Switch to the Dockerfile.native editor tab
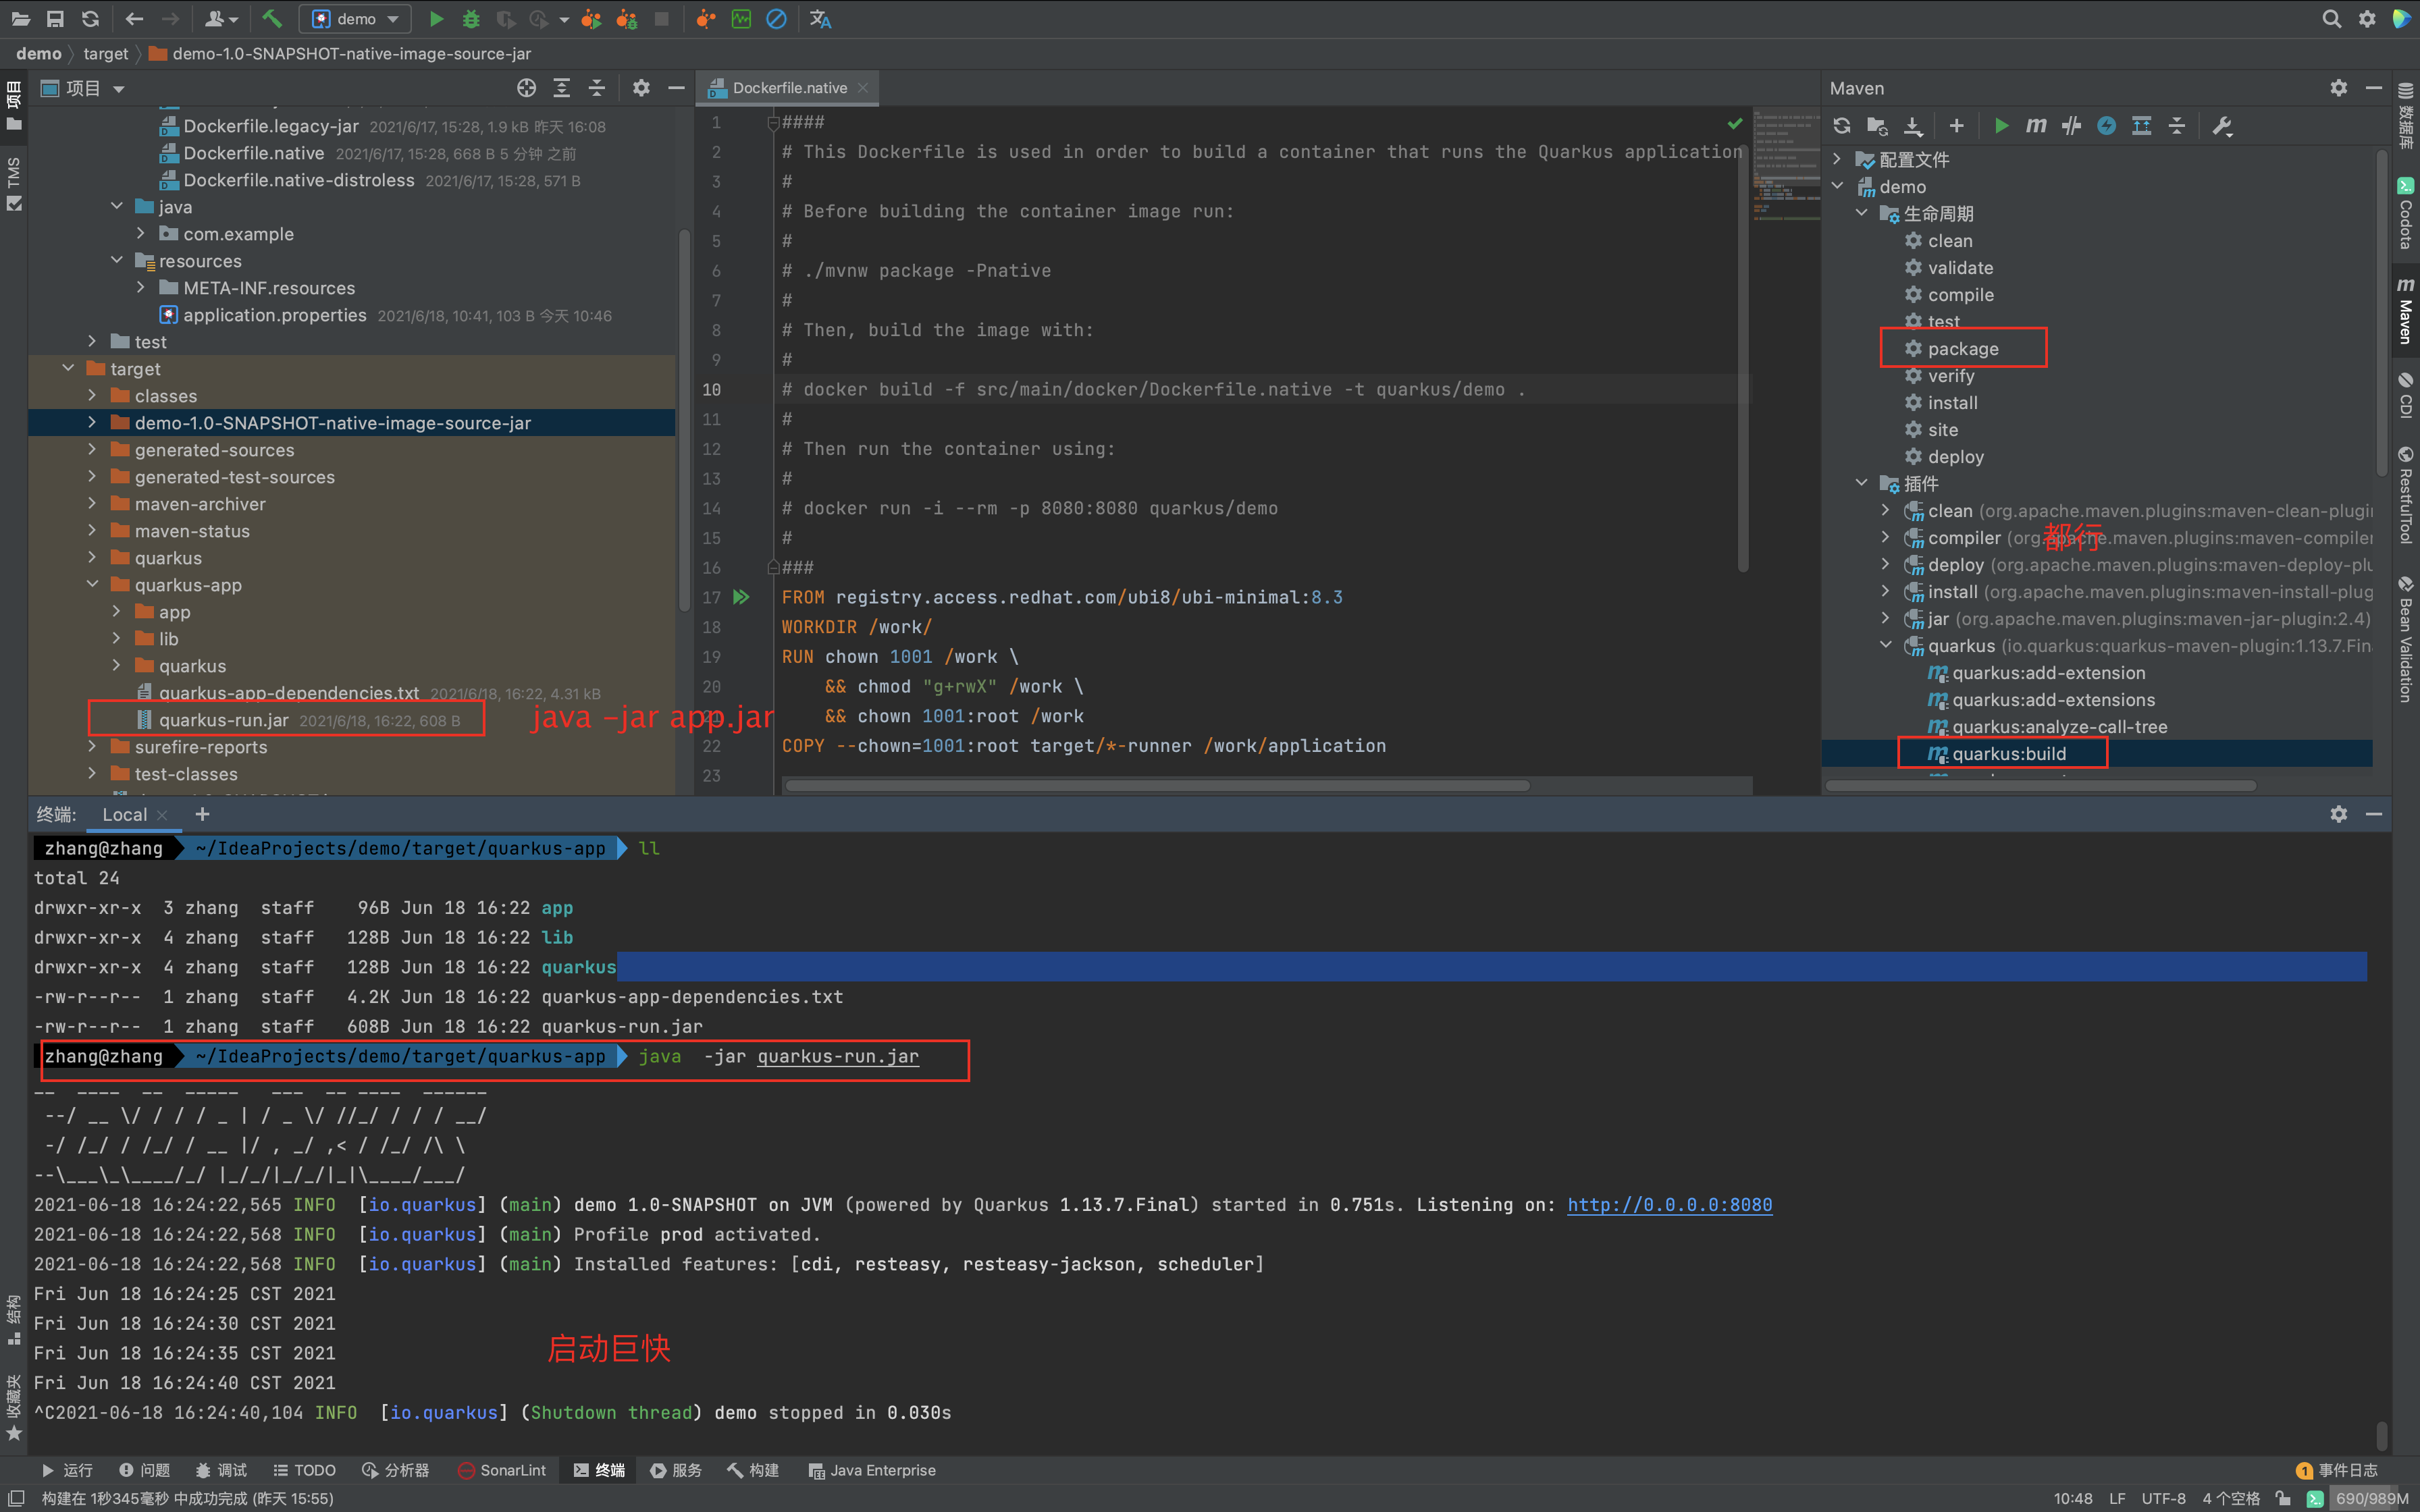 point(789,88)
